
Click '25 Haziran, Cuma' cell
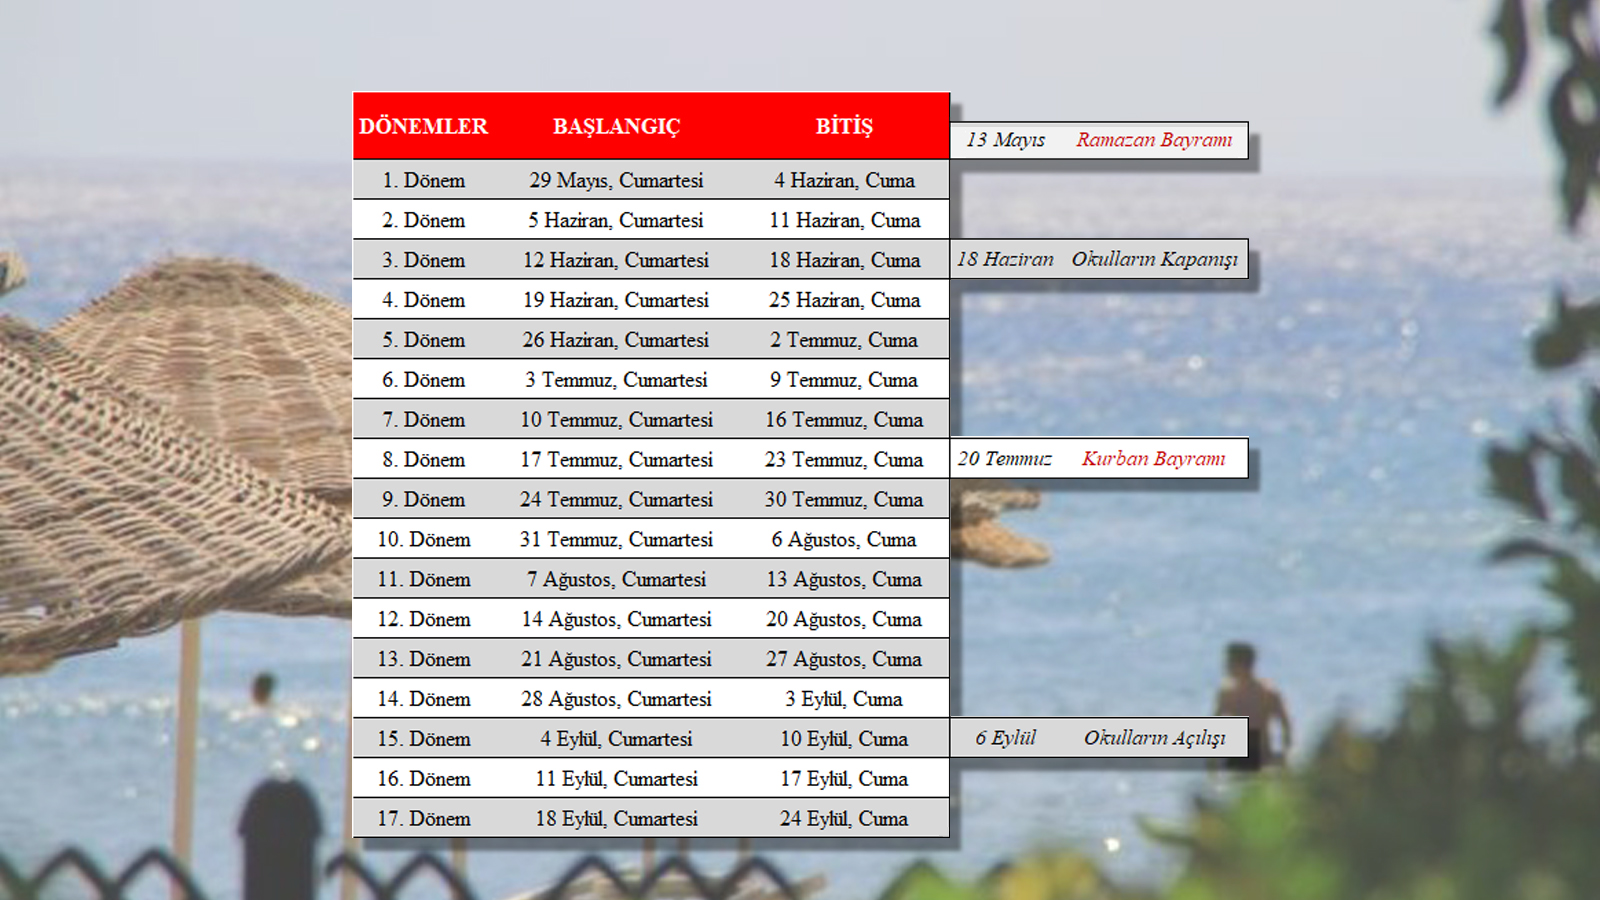(x=844, y=301)
